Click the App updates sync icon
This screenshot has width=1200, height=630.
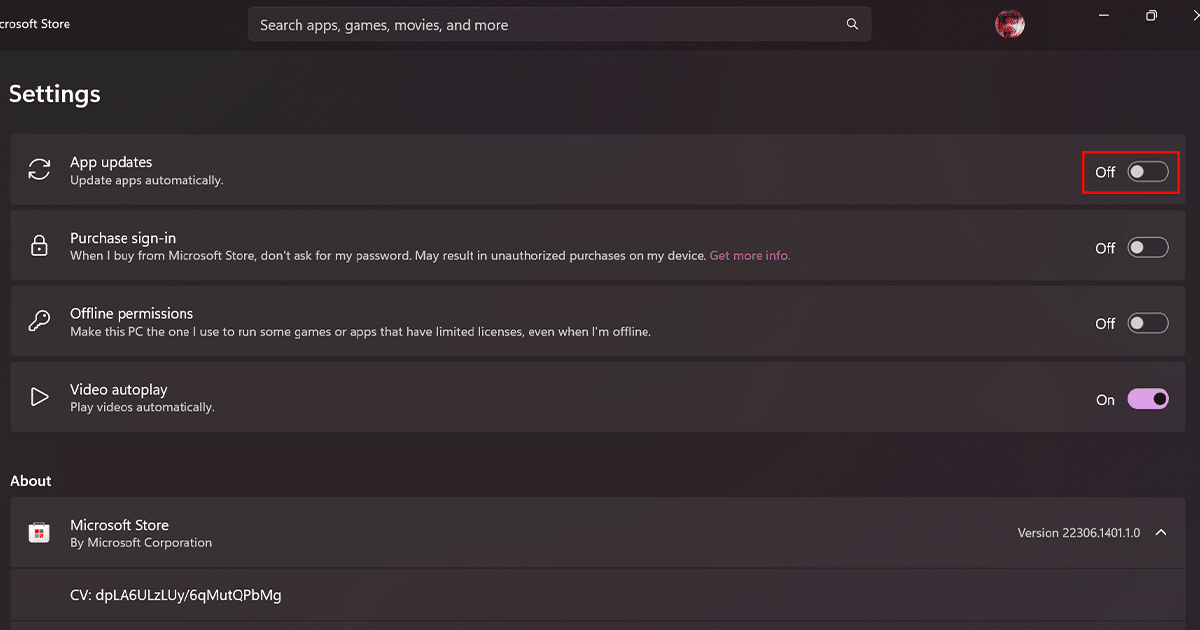coord(39,170)
